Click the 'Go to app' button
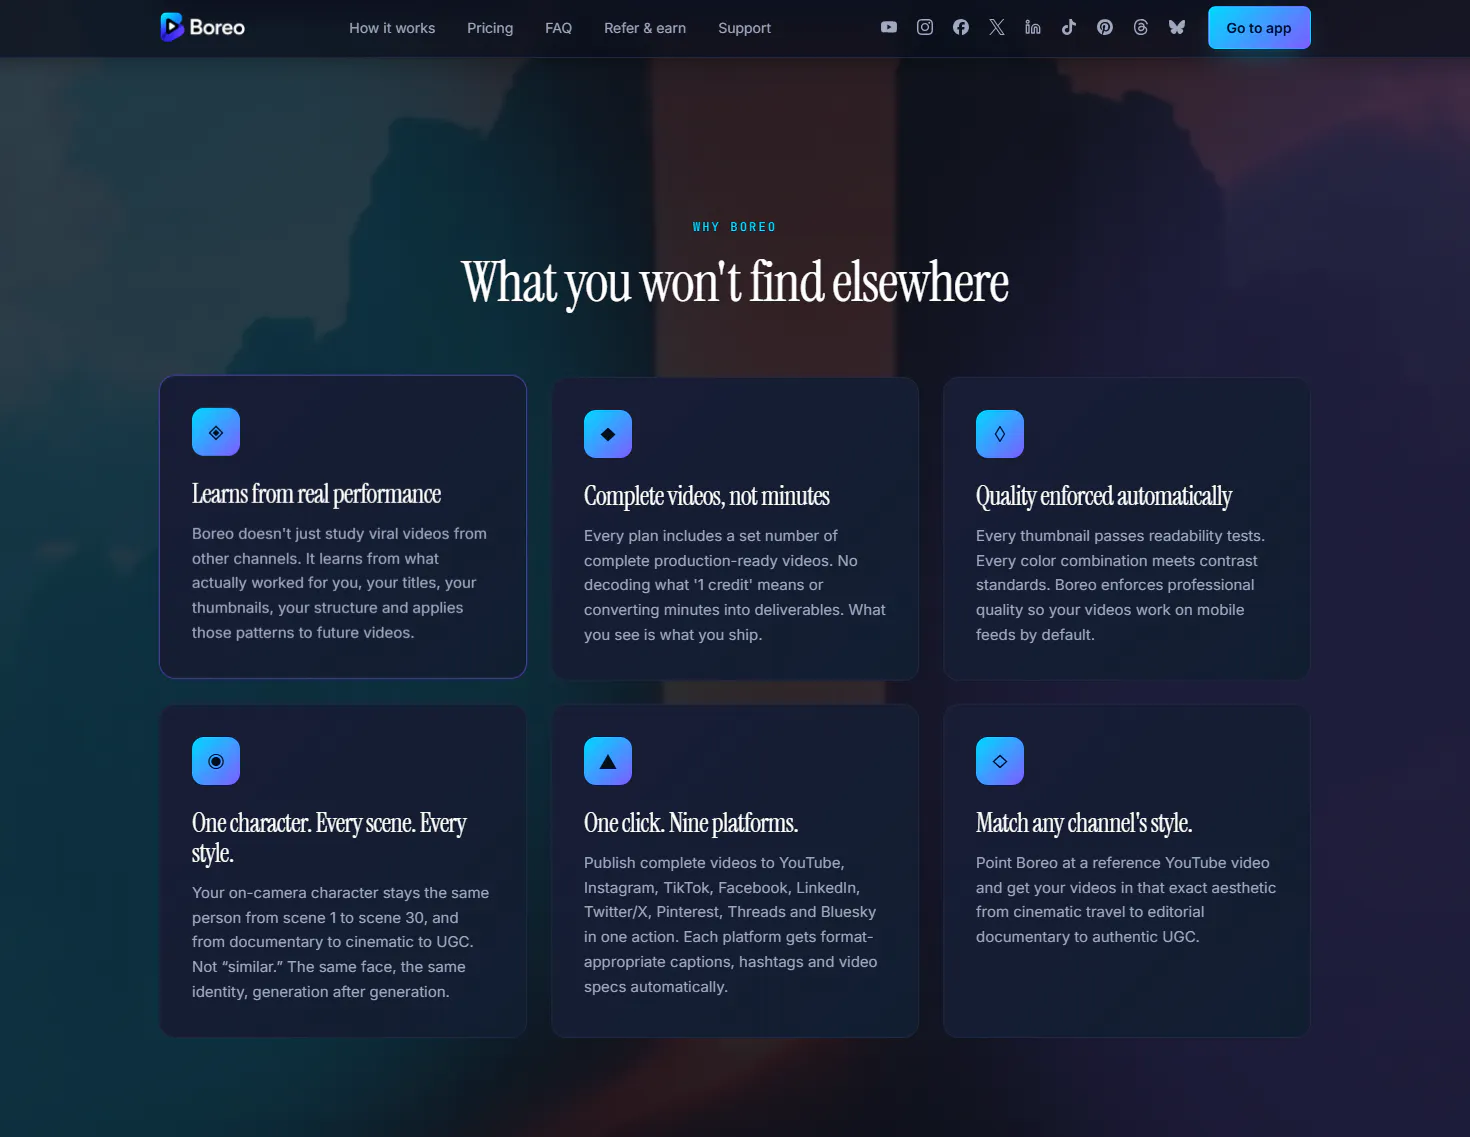The width and height of the screenshot is (1470, 1137). tap(1259, 28)
